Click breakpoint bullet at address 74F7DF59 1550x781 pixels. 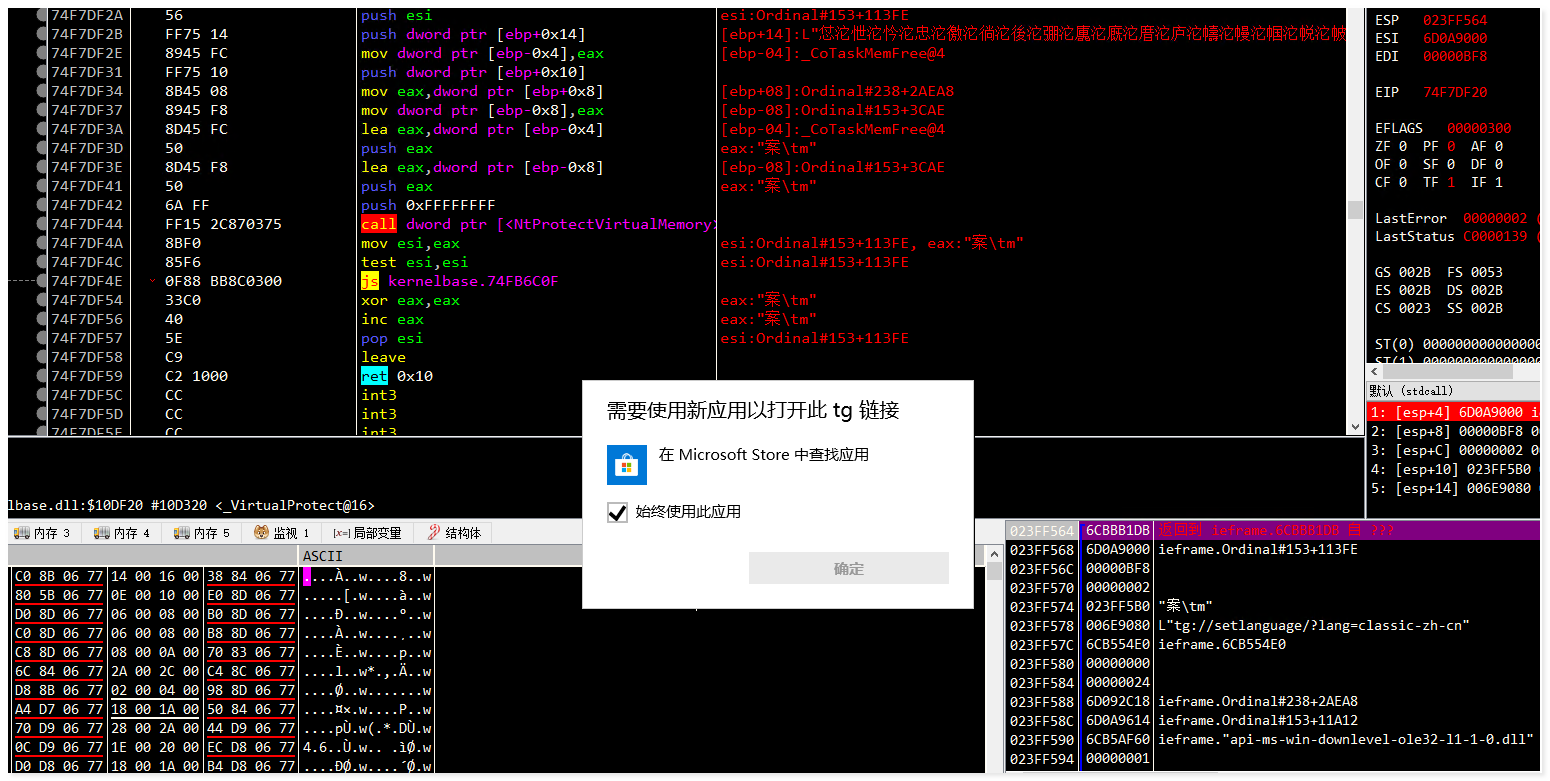click(x=41, y=376)
